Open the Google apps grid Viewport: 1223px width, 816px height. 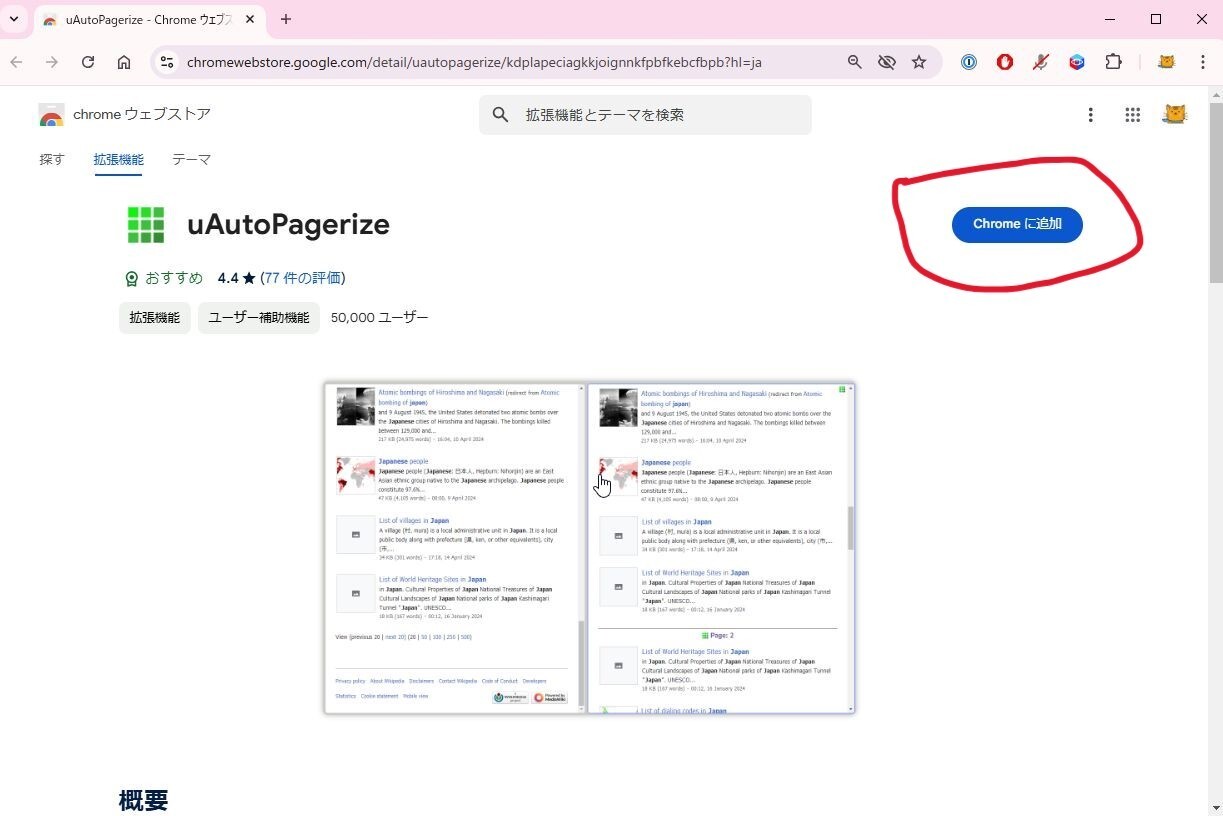[x=1133, y=115]
